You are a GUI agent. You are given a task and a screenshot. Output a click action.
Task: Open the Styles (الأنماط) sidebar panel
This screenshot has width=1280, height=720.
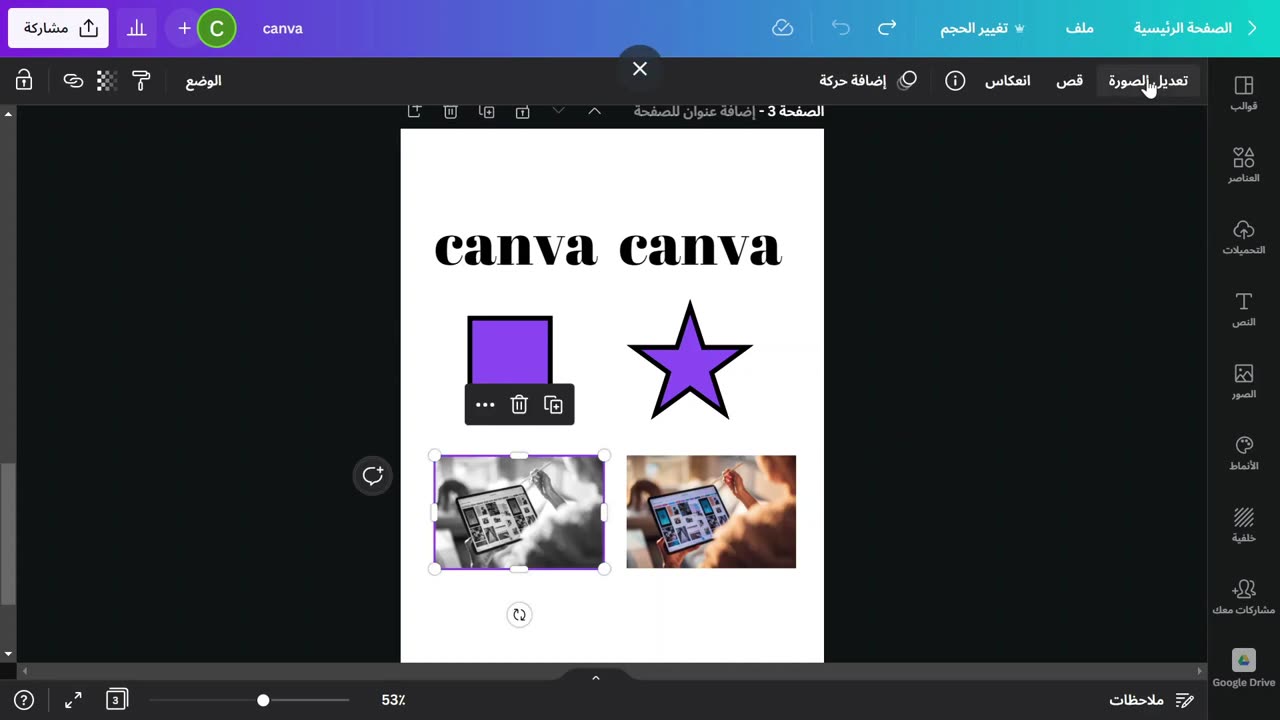(x=1243, y=453)
